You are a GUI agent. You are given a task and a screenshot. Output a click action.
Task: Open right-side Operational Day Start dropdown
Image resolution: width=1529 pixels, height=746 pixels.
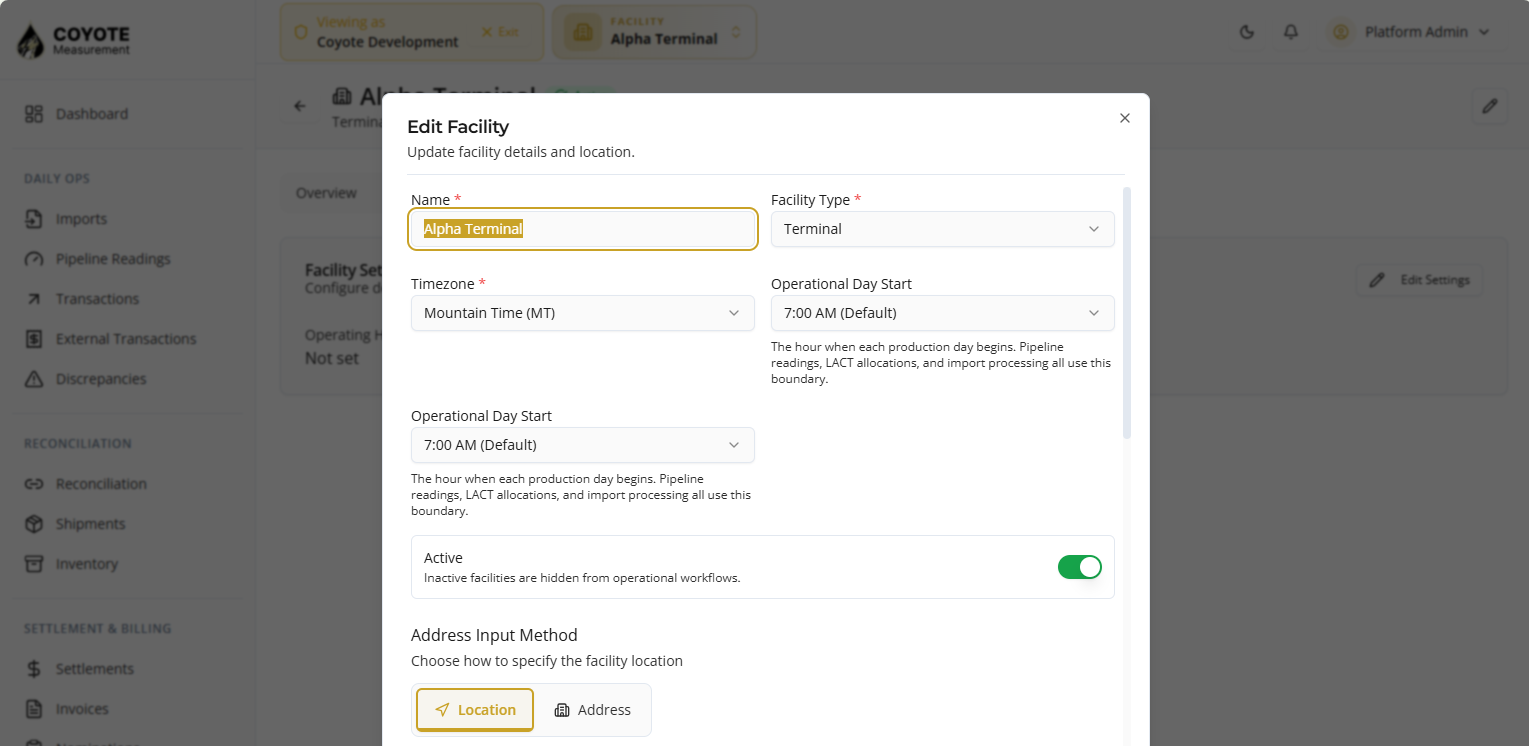click(943, 313)
